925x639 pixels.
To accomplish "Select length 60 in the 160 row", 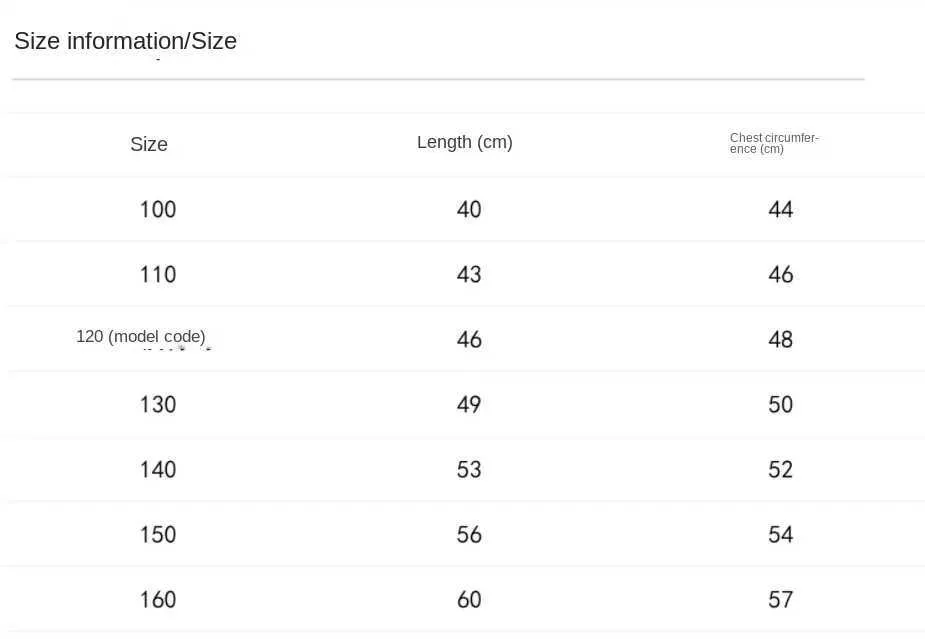I will pyautogui.click(x=469, y=599).
